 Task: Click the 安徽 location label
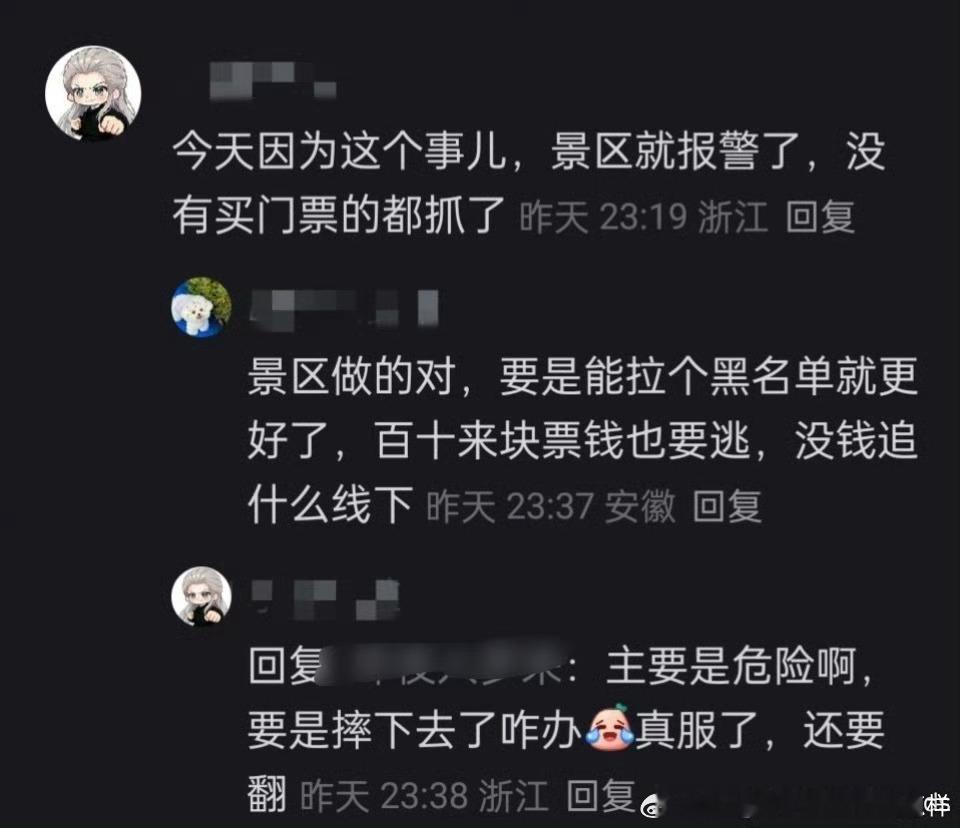640,506
